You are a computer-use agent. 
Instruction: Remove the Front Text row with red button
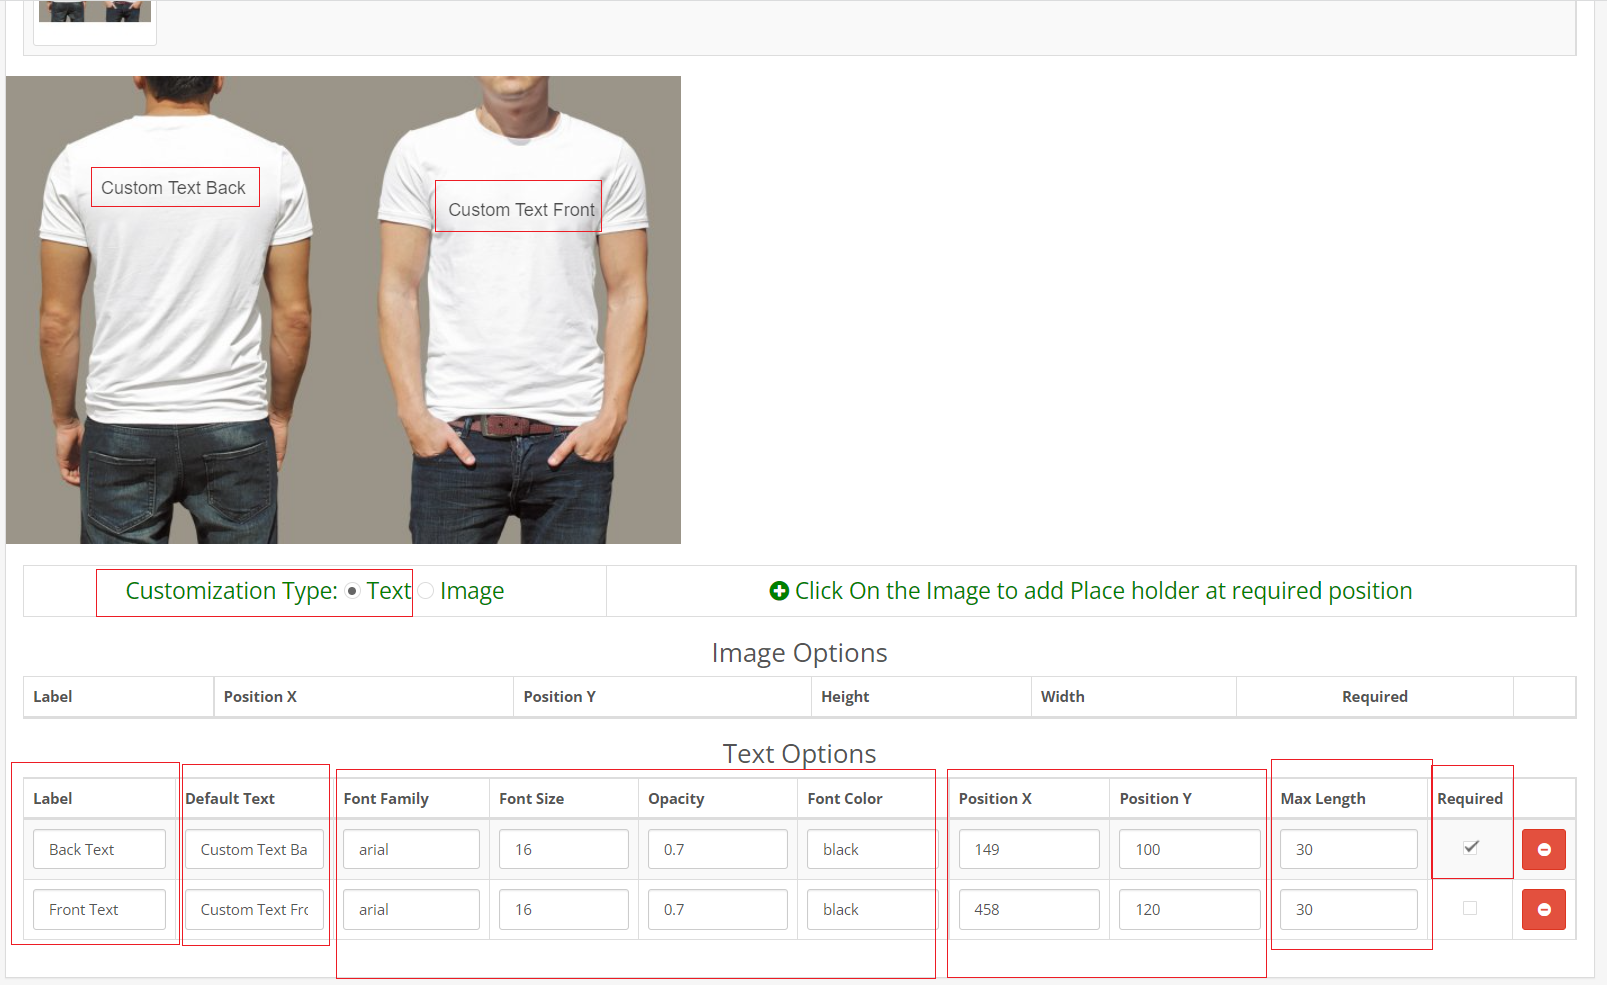pyautogui.click(x=1543, y=909)
